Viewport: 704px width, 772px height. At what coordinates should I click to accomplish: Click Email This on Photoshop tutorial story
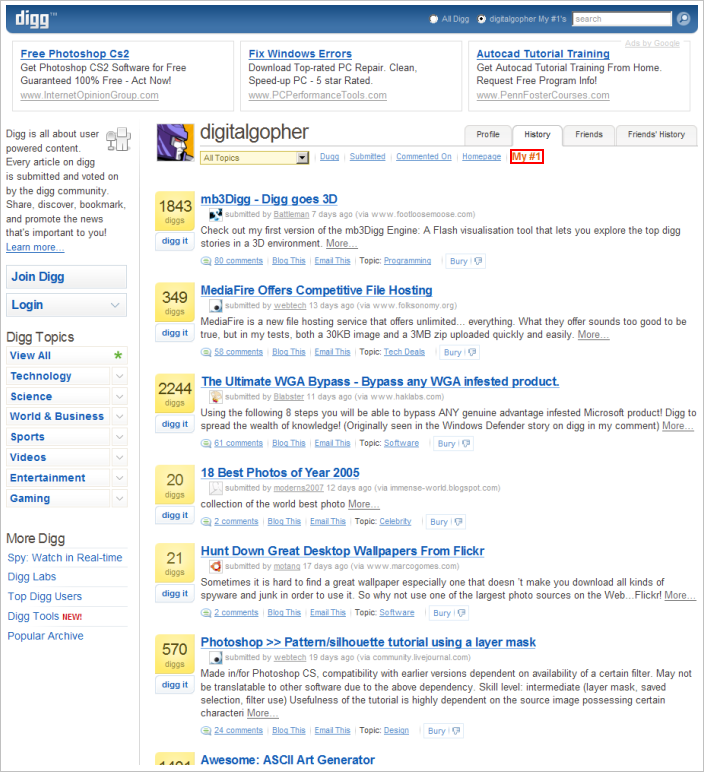tap(332, 731)
